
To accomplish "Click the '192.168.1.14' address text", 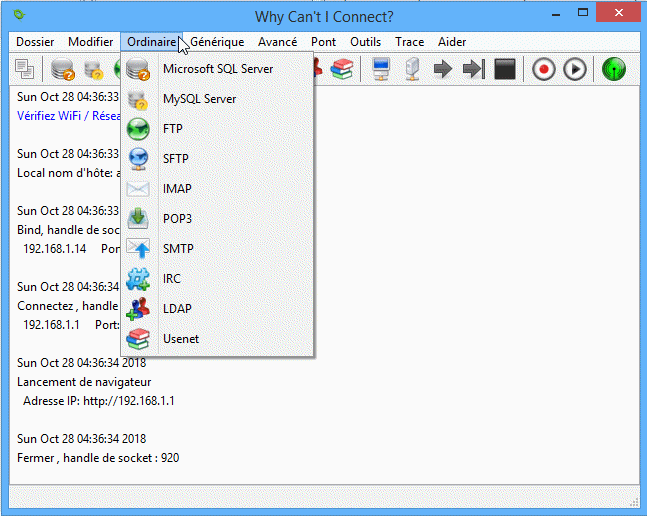I will coord(54,249).
